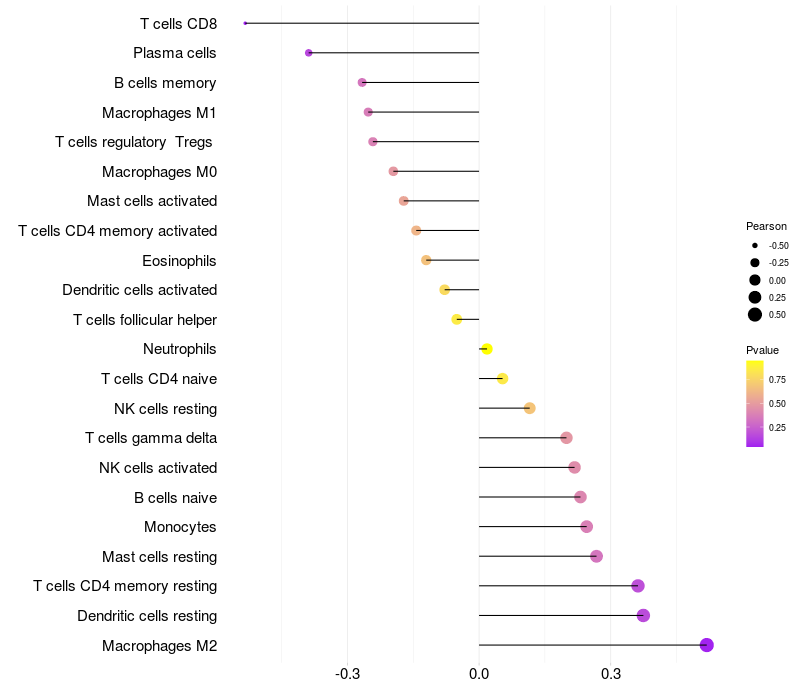
Task: Click the B cells memory axis label
Action: click(x=165, y=83)
